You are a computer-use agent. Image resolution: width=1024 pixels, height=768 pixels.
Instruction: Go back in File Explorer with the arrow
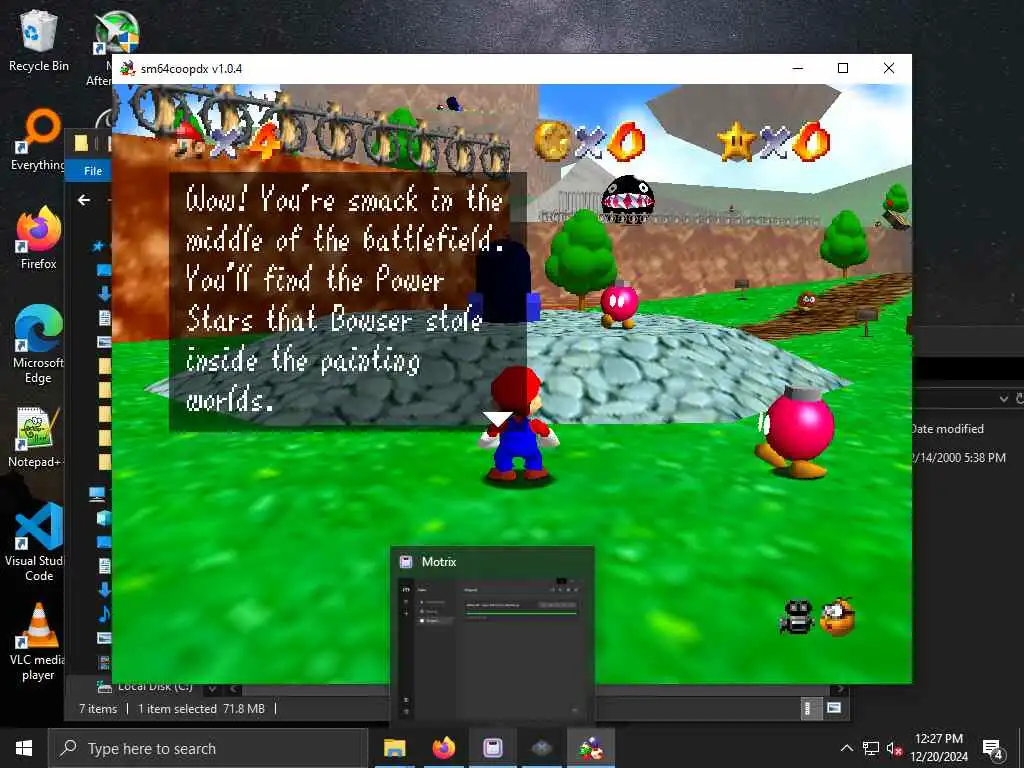(x=84, y=200)
